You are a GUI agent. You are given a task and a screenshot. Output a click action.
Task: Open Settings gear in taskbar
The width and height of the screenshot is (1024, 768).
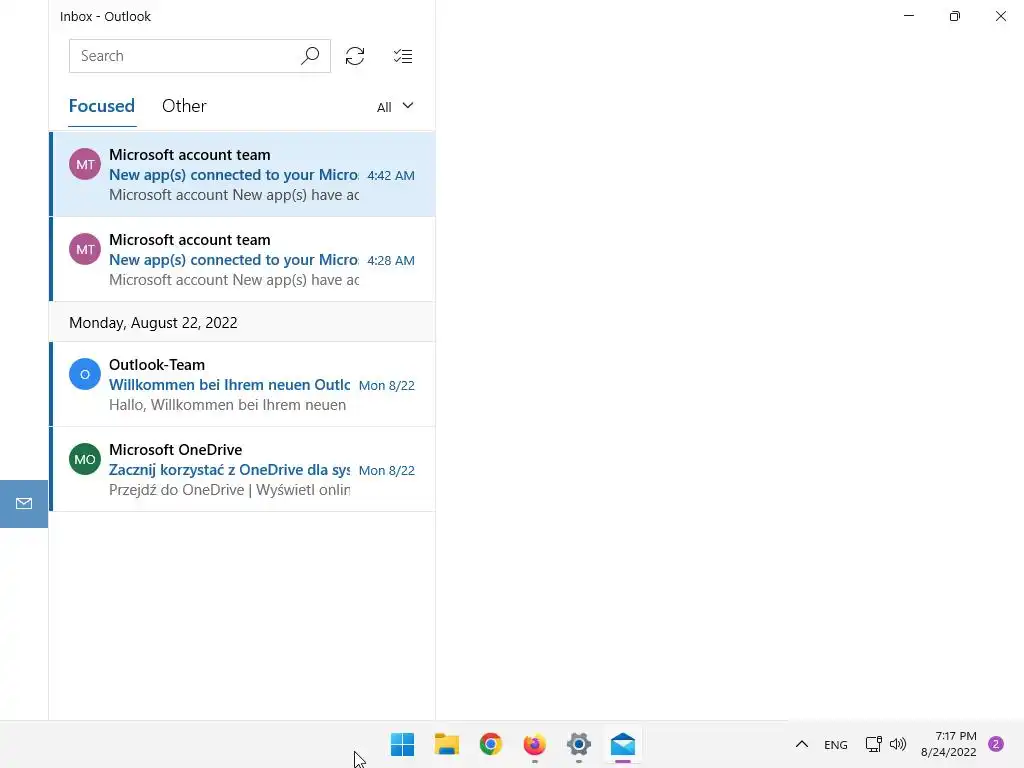[579, 744]
